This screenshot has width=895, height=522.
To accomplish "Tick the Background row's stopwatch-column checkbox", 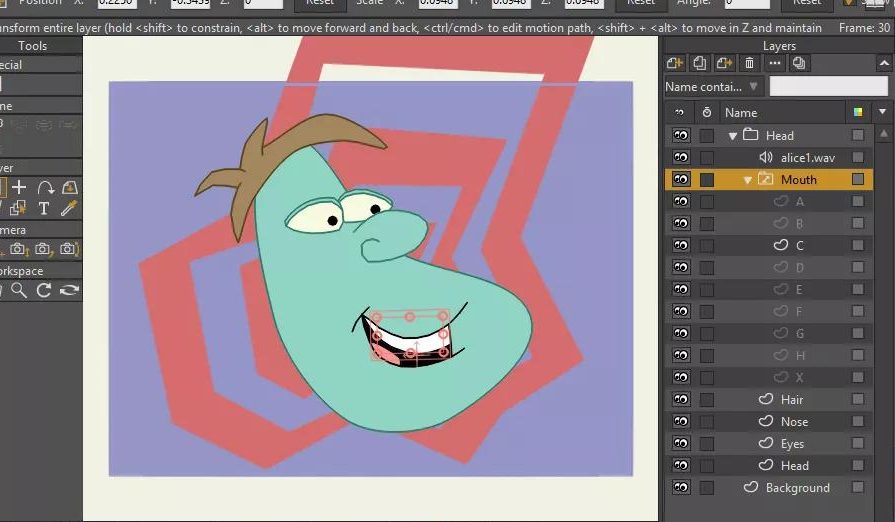I will click(707, 488).
